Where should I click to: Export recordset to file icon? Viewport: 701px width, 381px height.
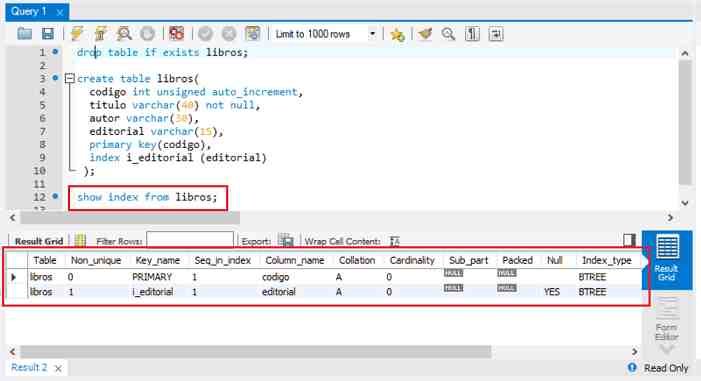(286, 241)
